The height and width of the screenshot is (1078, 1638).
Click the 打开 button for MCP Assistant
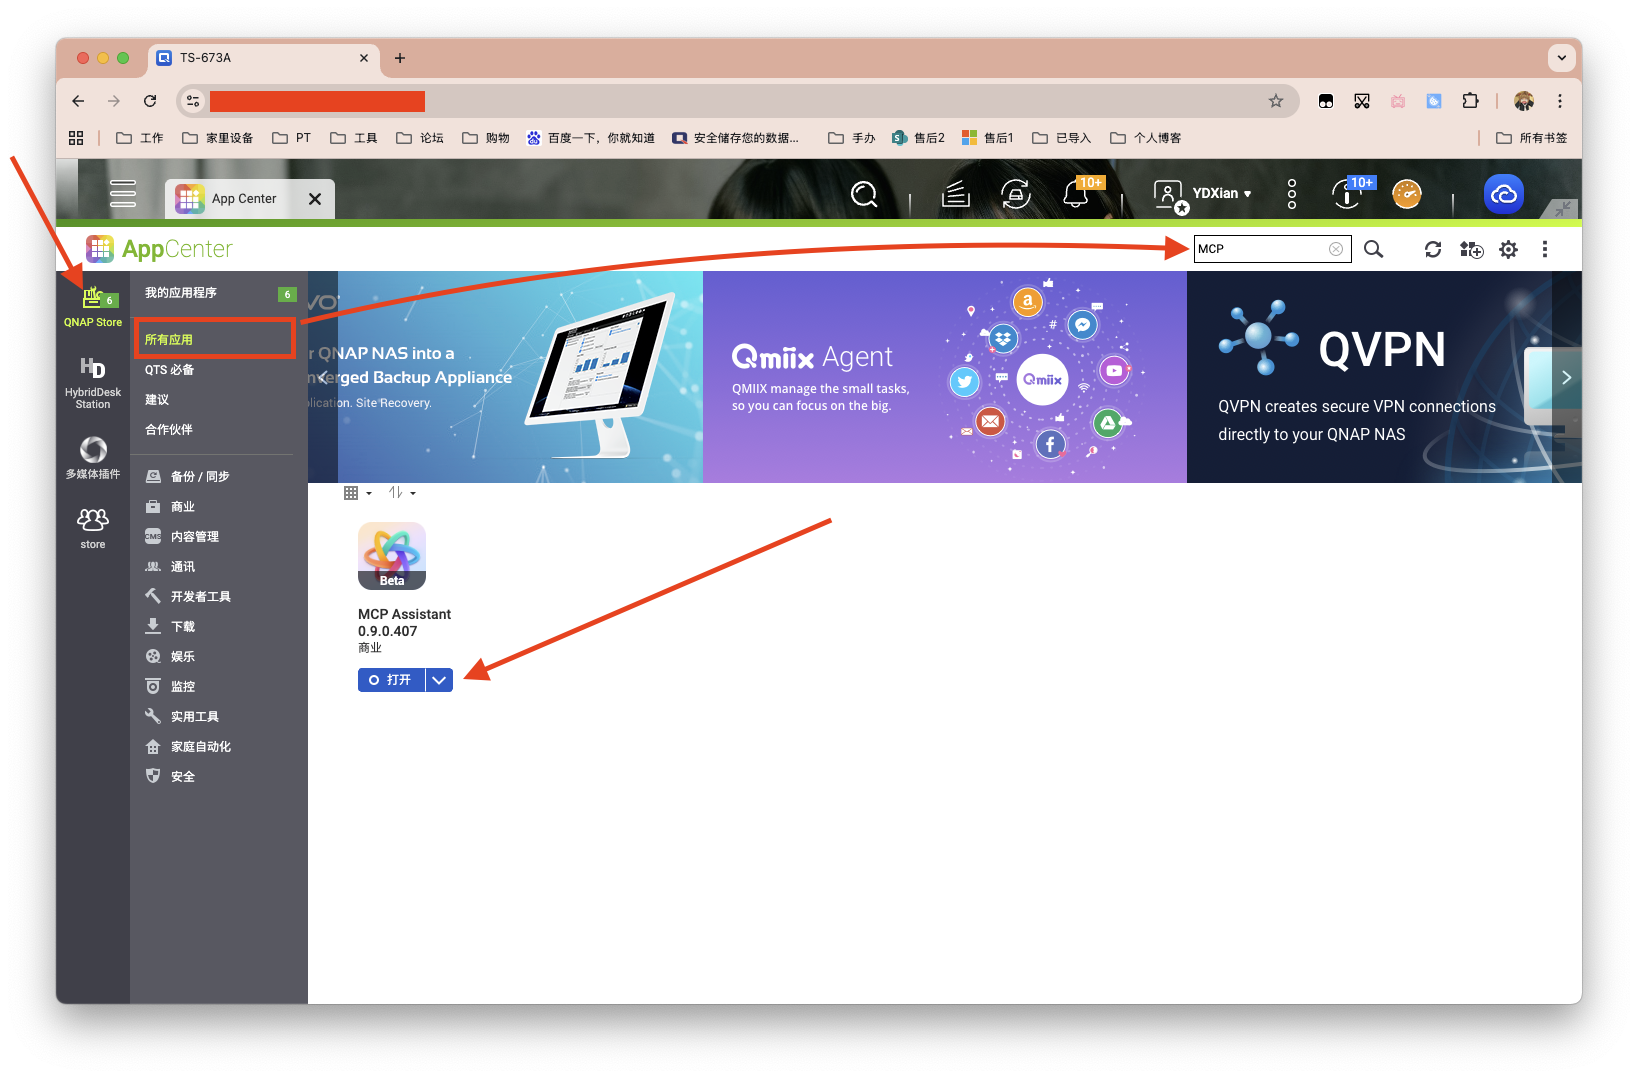pyautogui.click(x=391, y=680)
